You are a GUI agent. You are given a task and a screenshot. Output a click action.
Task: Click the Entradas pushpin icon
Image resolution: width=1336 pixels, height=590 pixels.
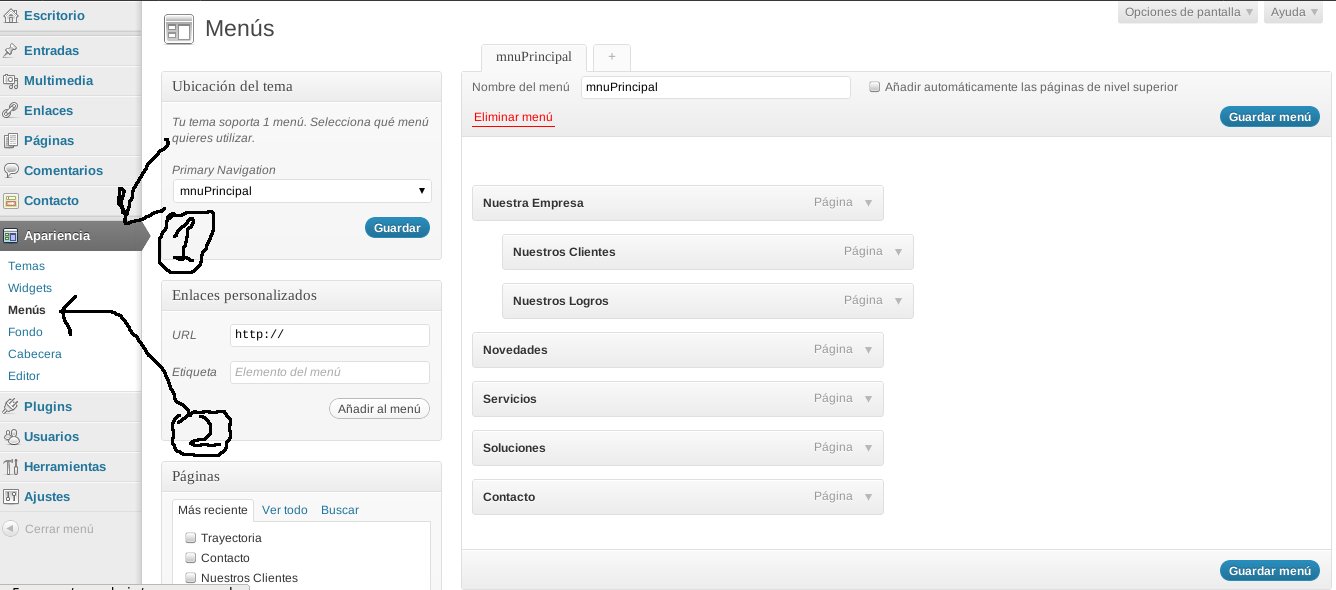click(x=11, y=51)
